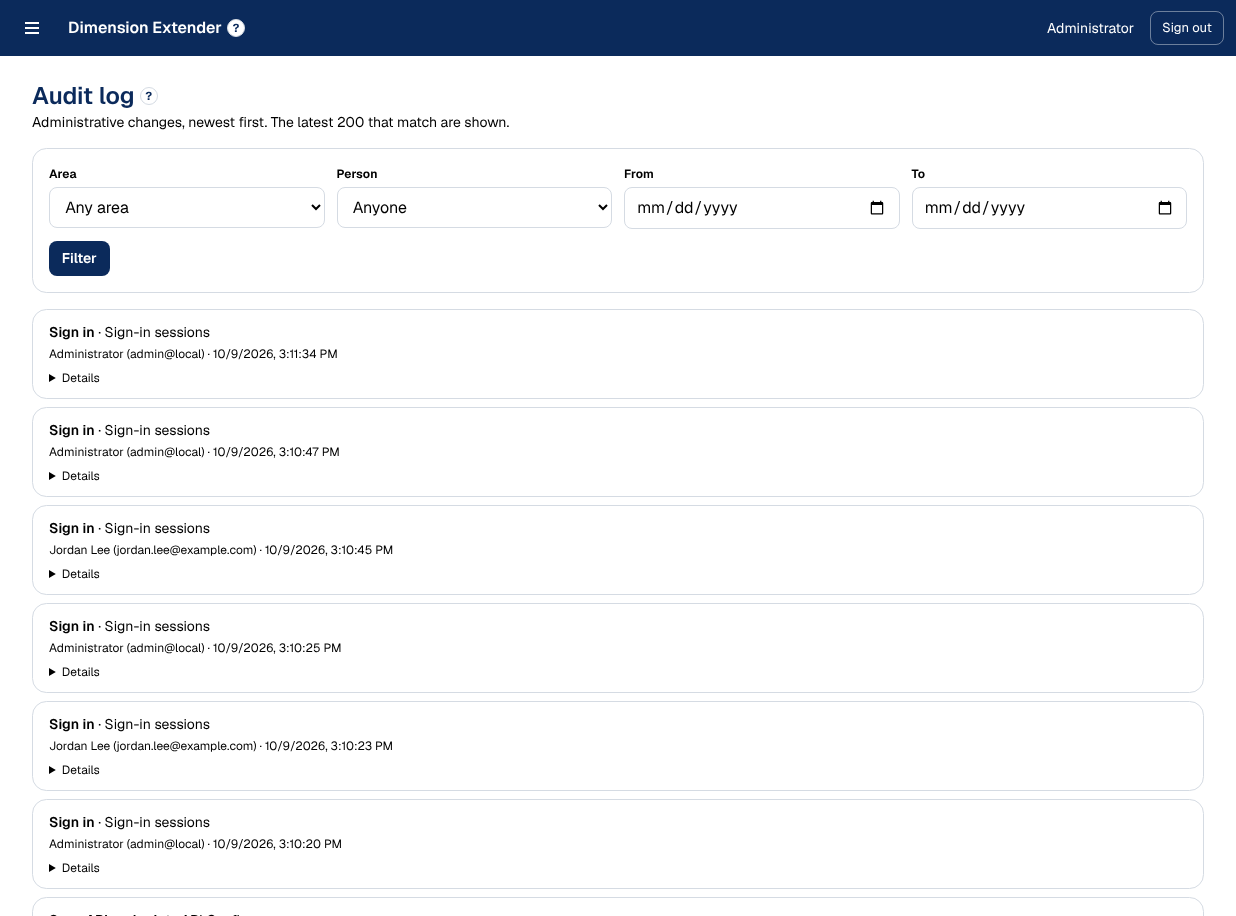Open calendar picker in To date field
Viewport: 1236px width, 916px height.
coord(1165,208)
